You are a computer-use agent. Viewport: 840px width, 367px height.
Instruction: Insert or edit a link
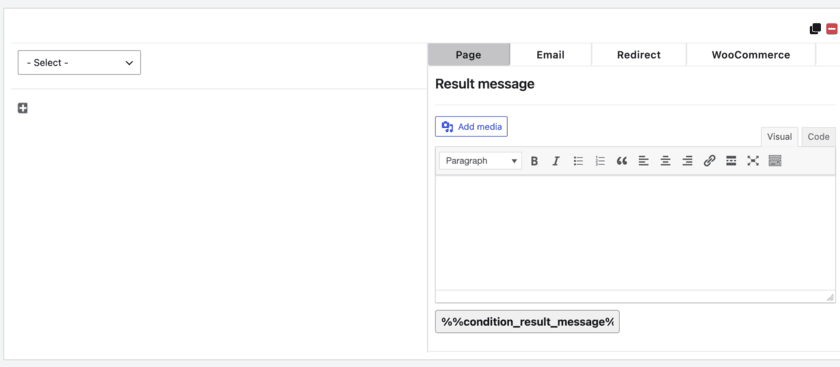[709, 161]
